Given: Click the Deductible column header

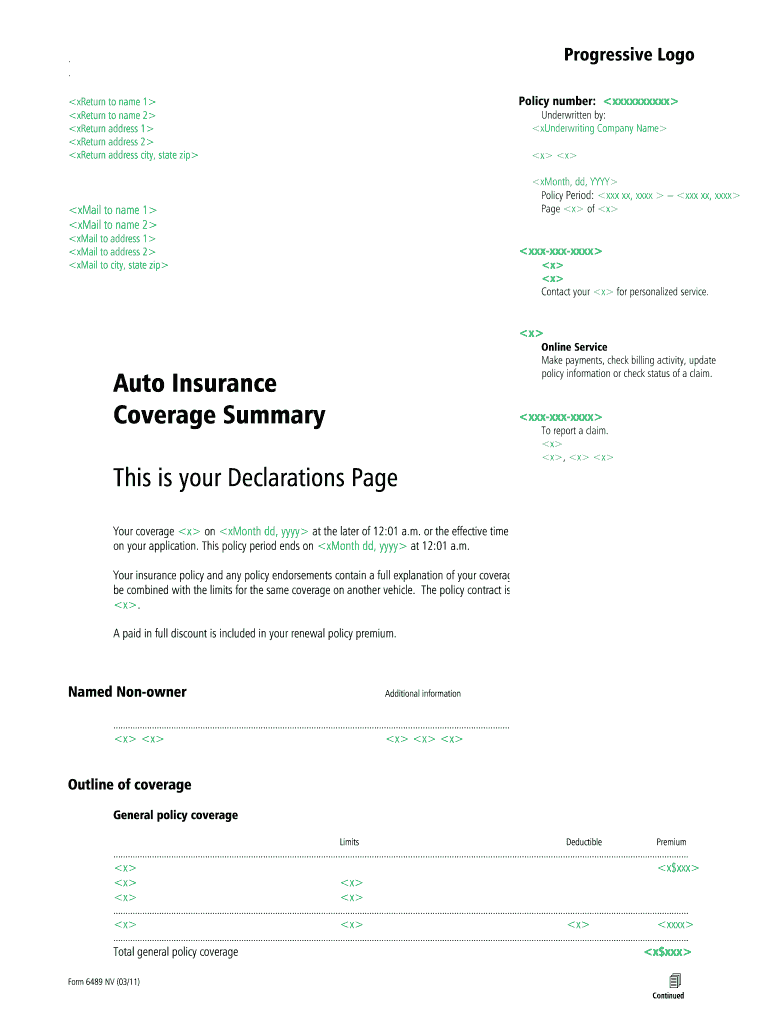Looking at the screenshot, I should point(584,842).
